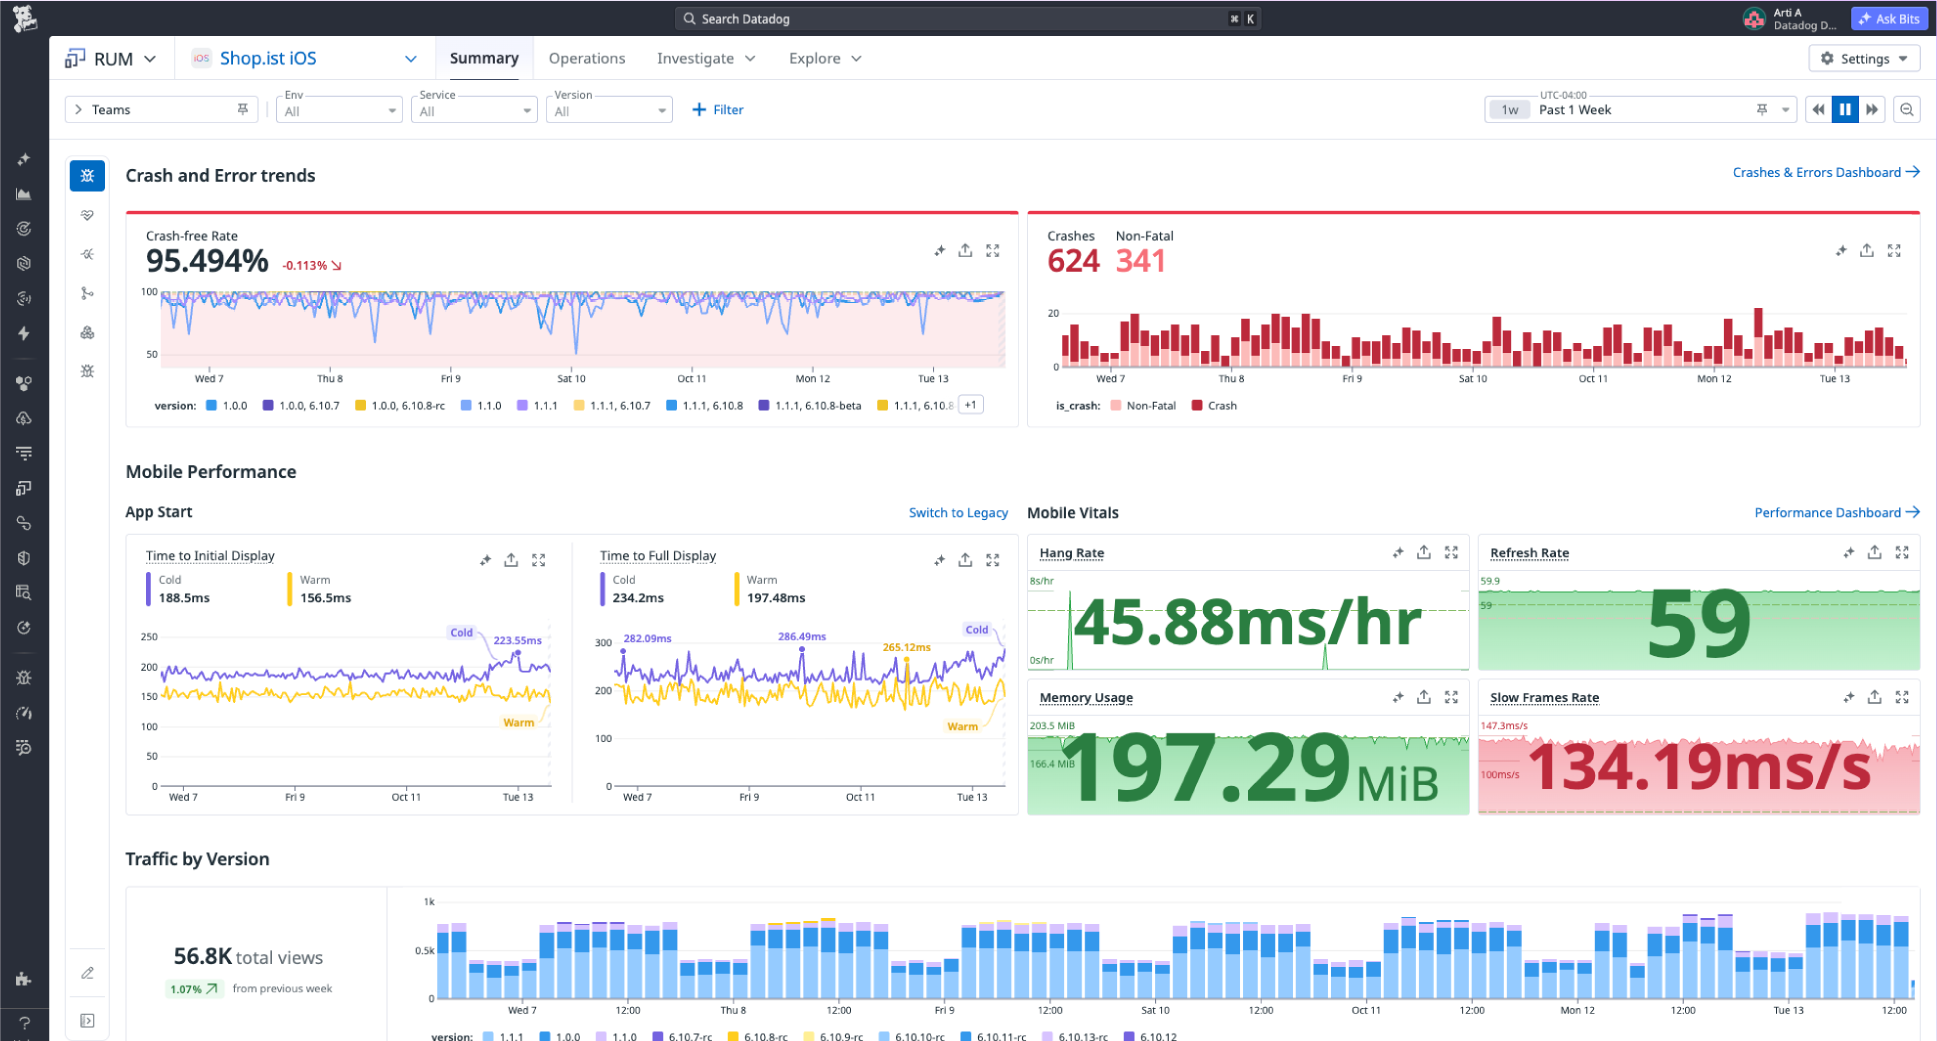Export the Refresh Rate widget
This screenshot has height=1041, width=1937.
(x=1875, y=552)
